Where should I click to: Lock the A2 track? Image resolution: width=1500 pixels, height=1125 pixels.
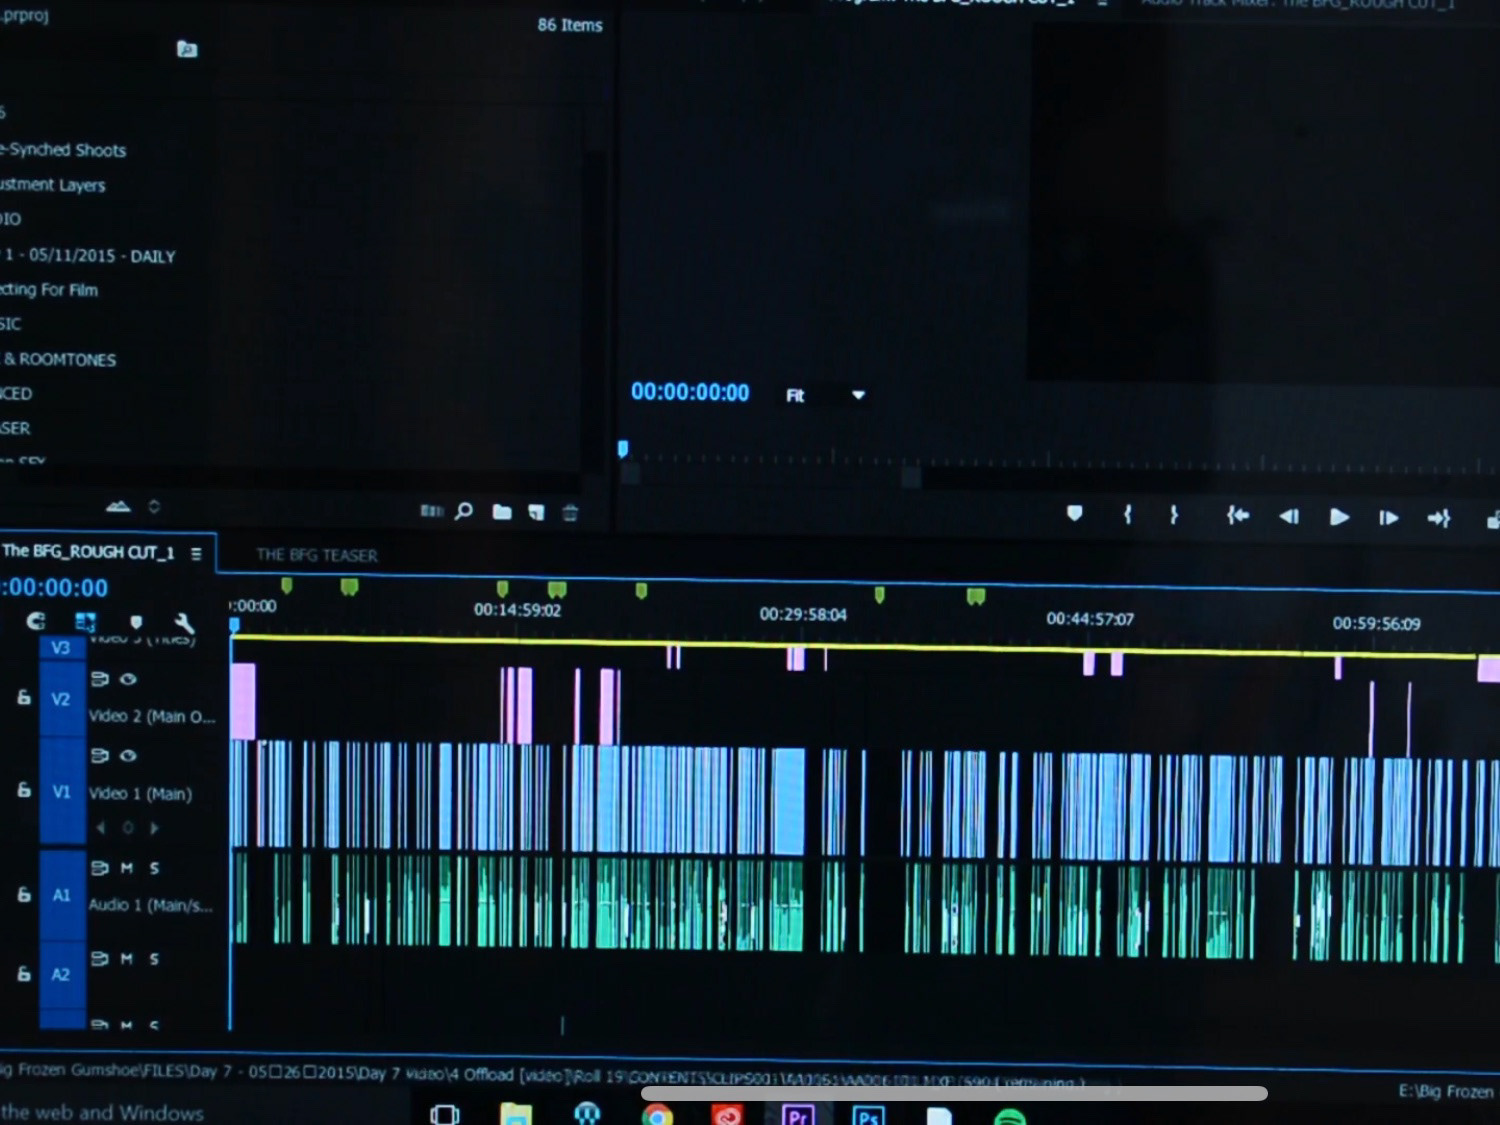click(24, 972)
